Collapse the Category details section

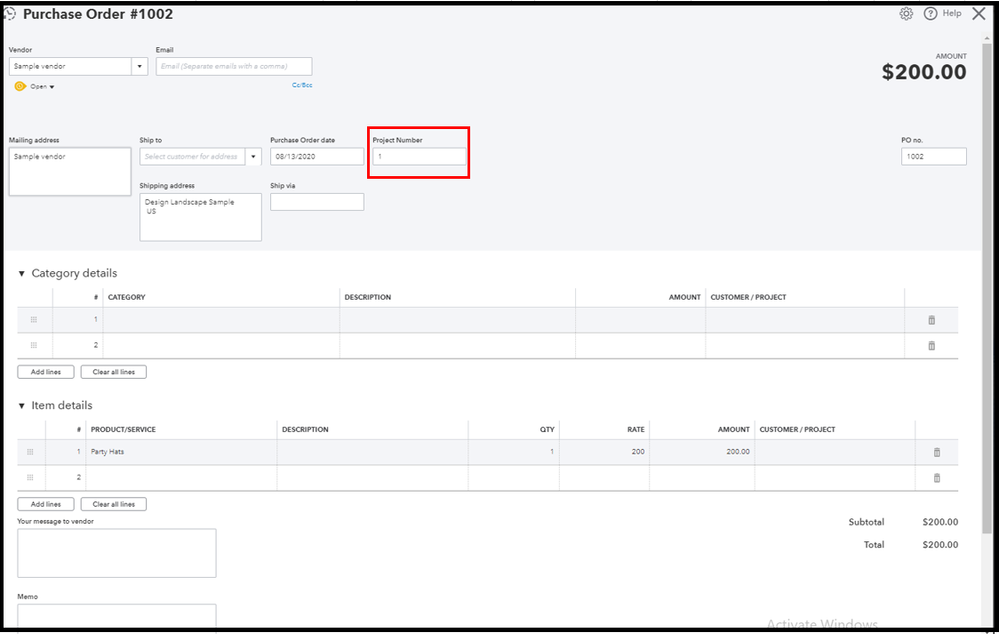tap(22, 273)
